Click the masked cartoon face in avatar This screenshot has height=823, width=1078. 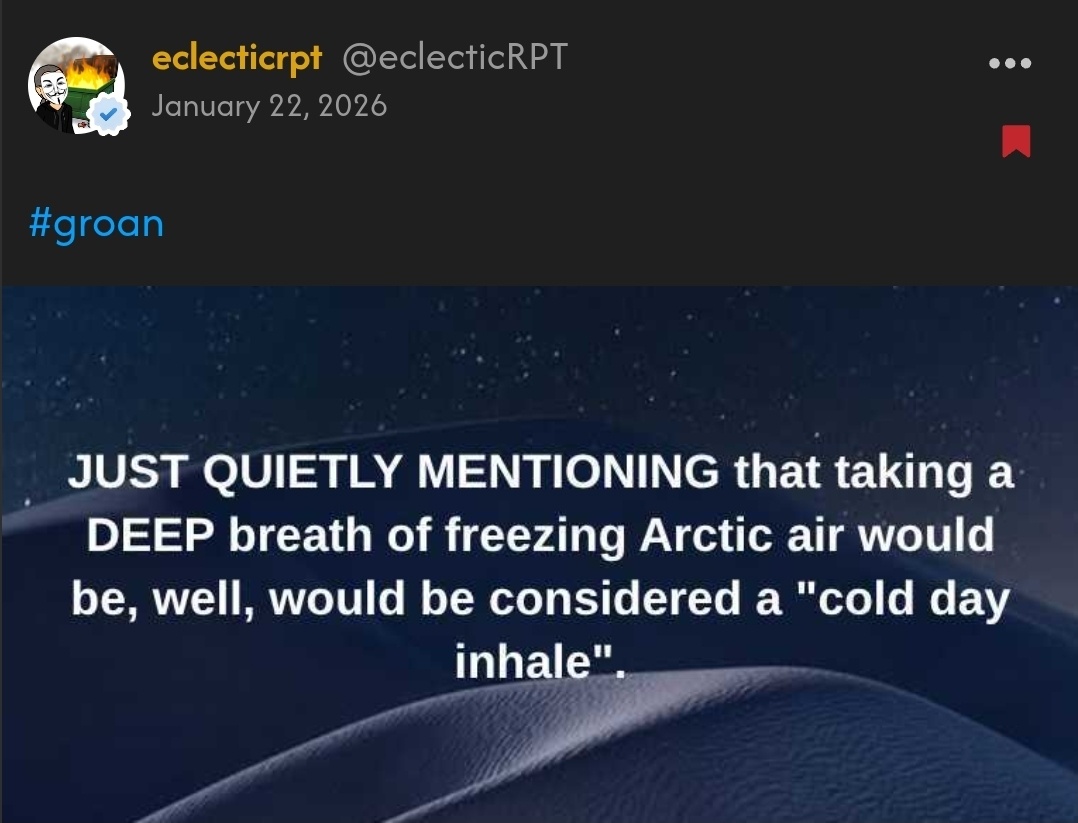tap(52, 92)
